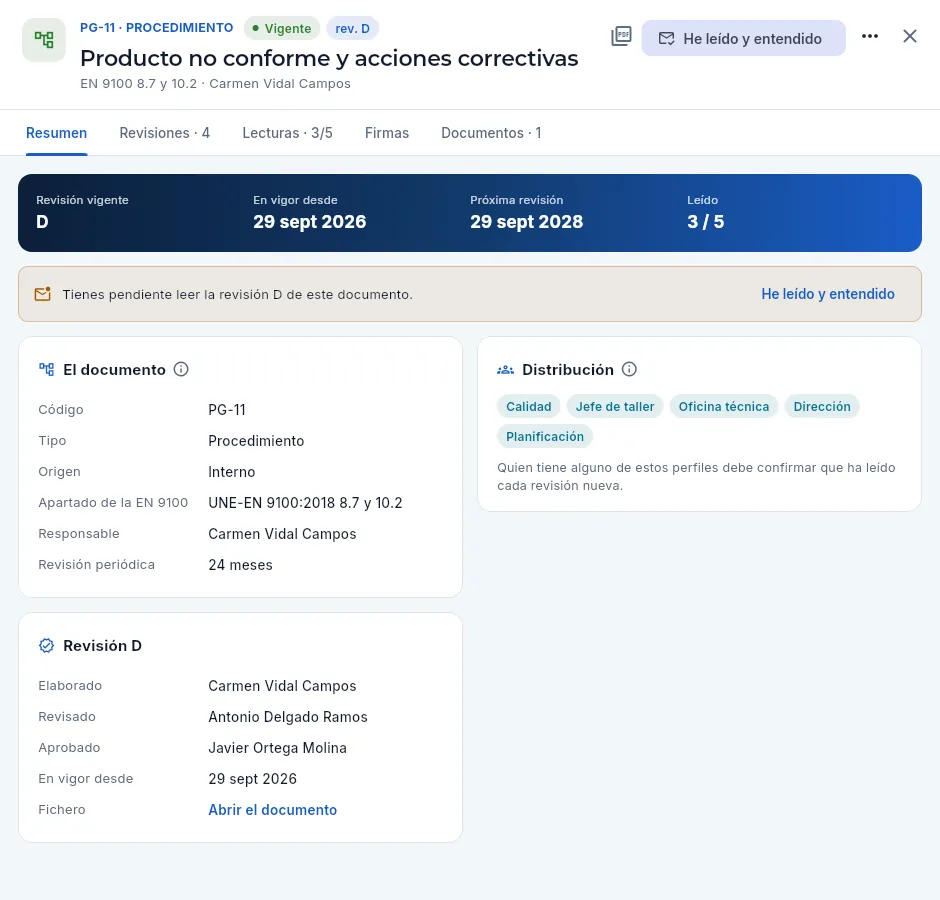The width and height of the screenshot is (940, 900).
Task: Confirm with header 'He leído y entendido' button
Action: pos(743,38)
